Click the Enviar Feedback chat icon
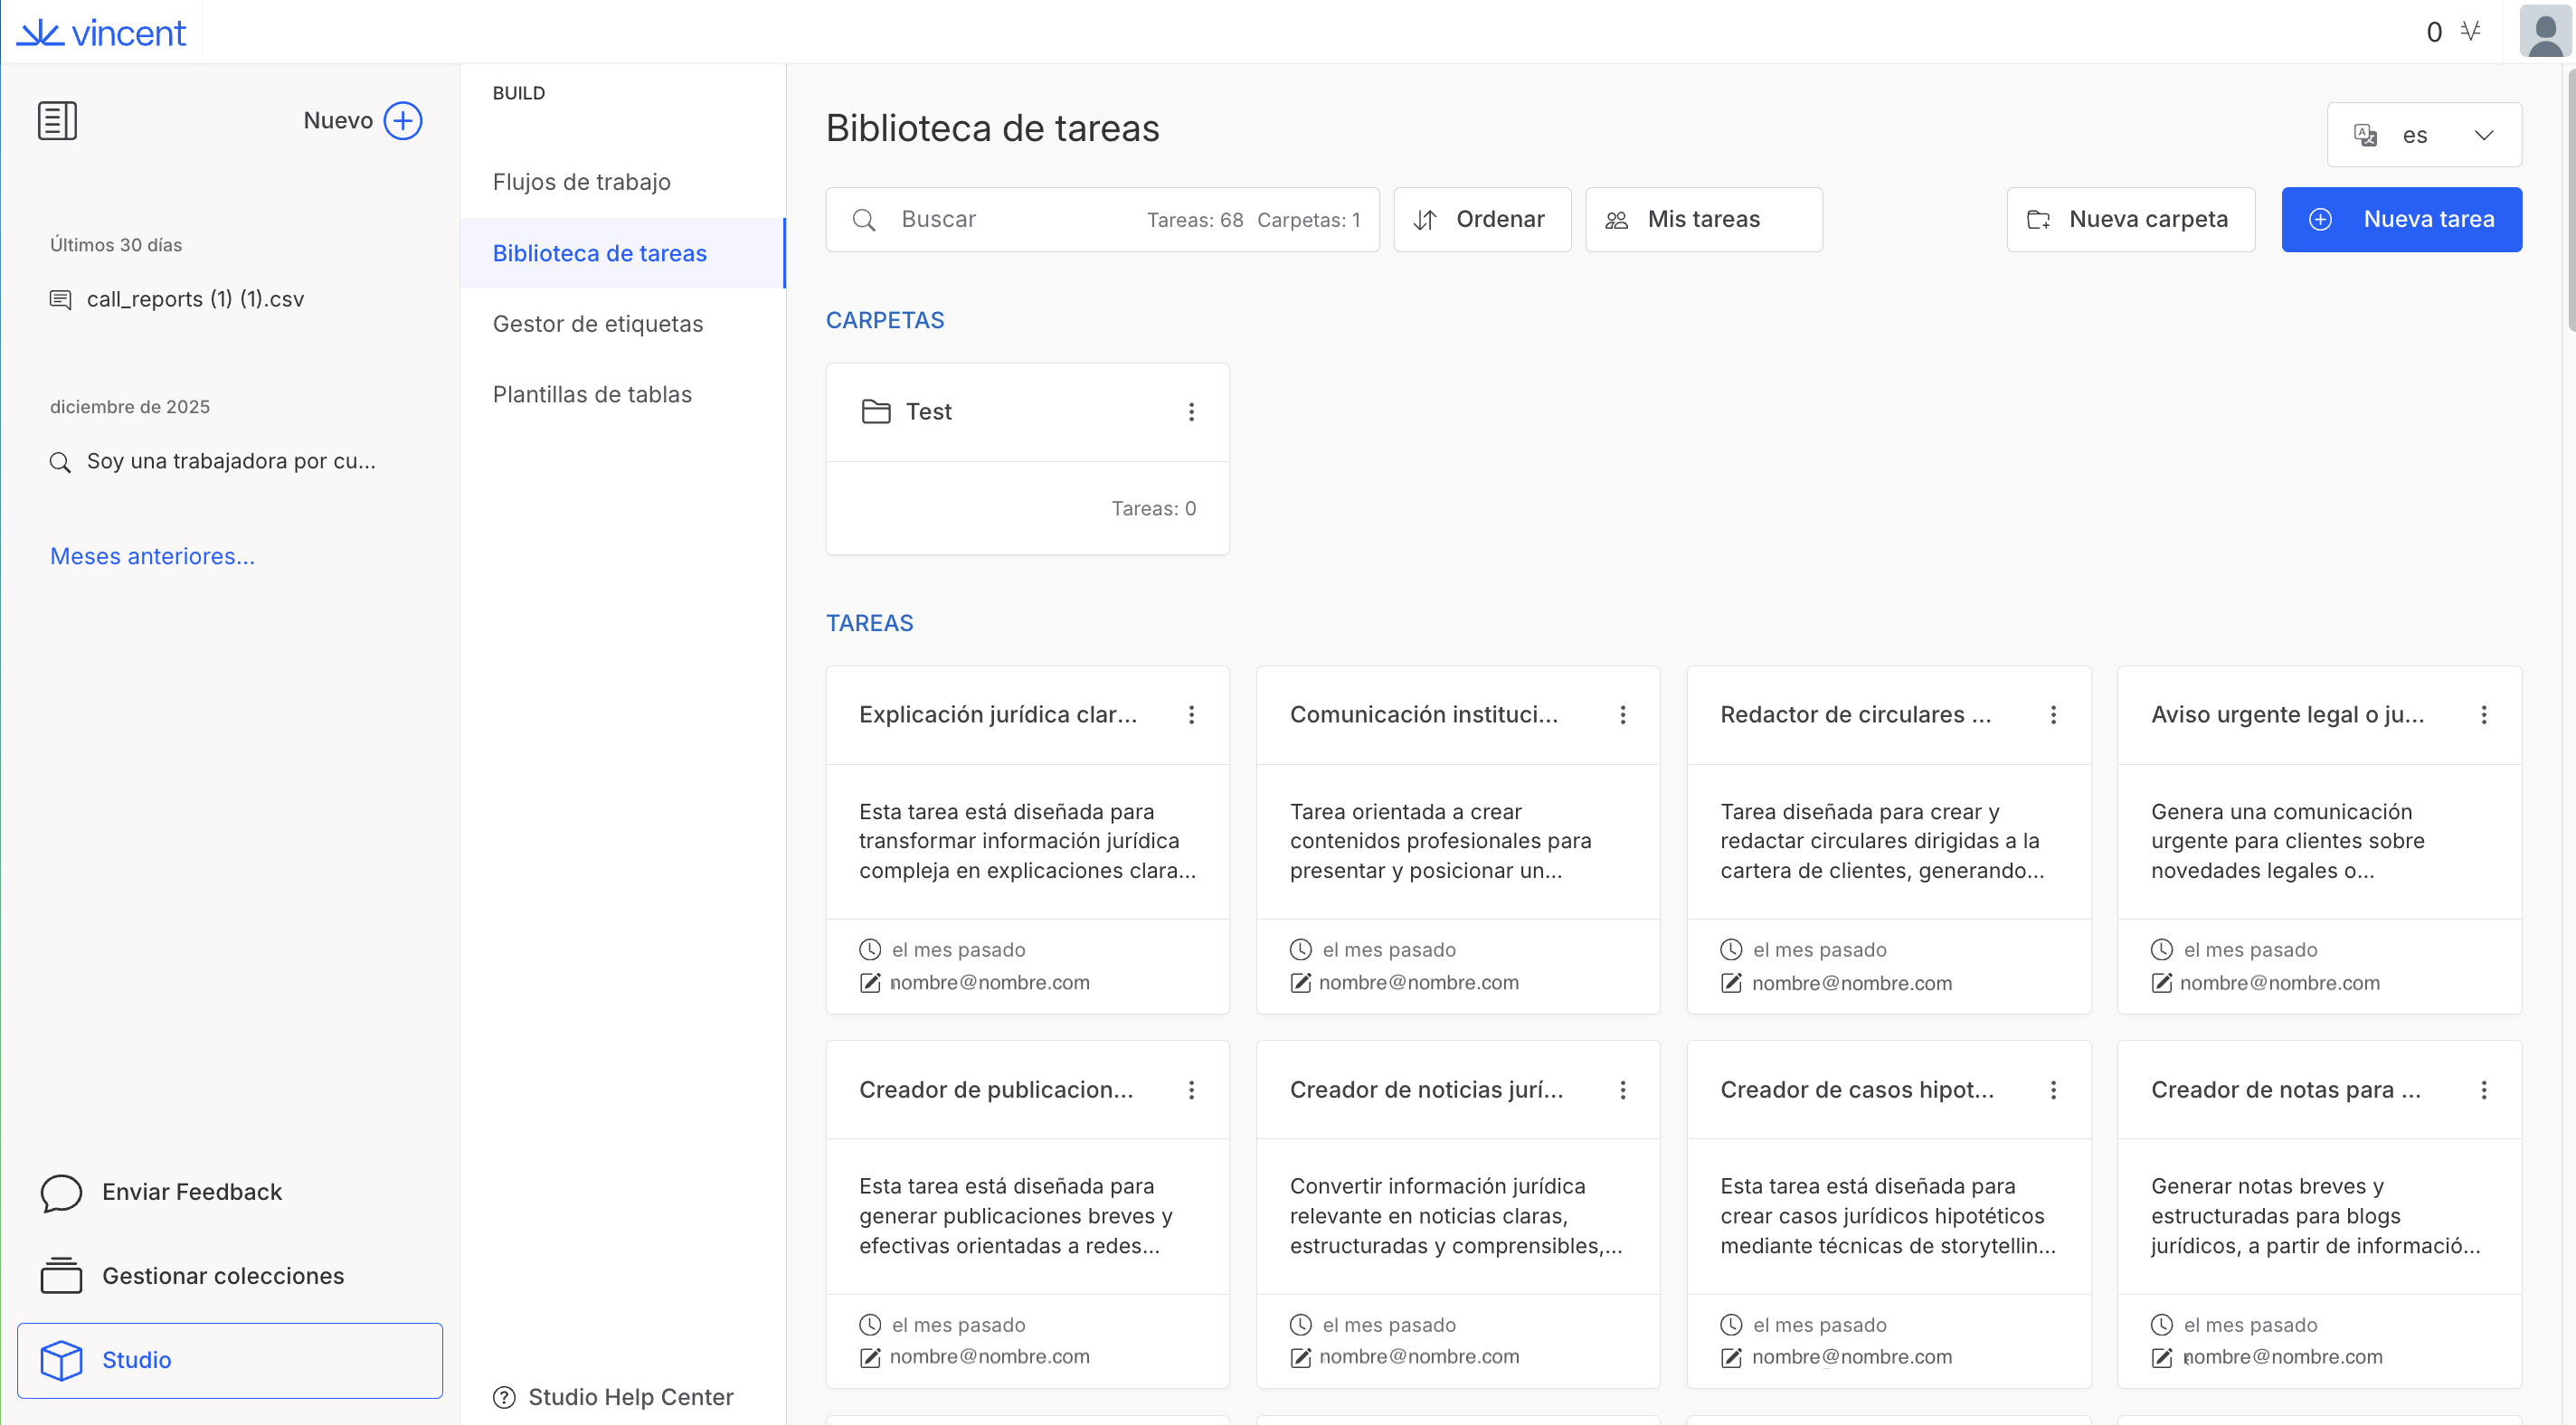 (x=61, y=1191)
